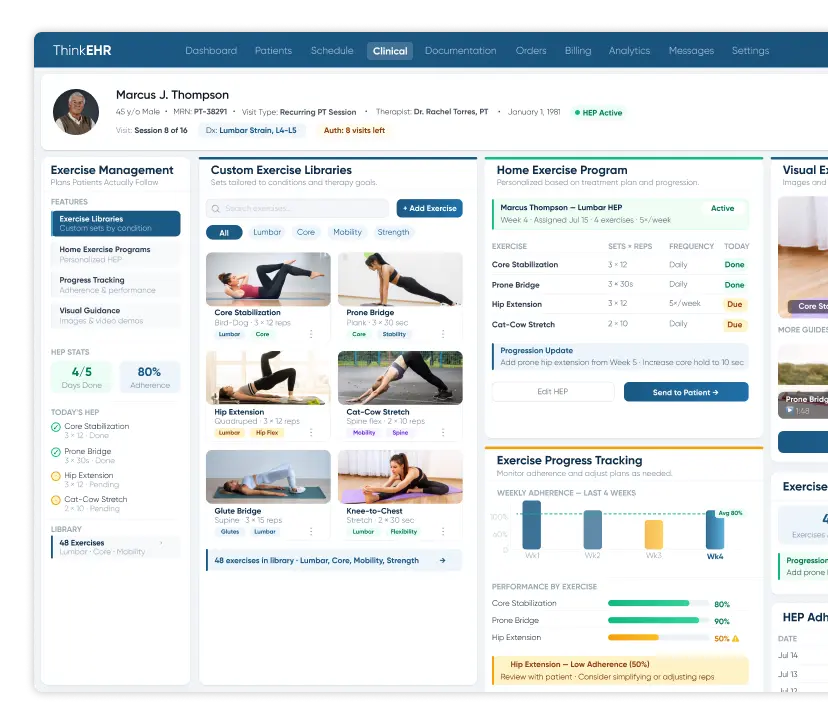Open the Billing tab

point(578,51)
